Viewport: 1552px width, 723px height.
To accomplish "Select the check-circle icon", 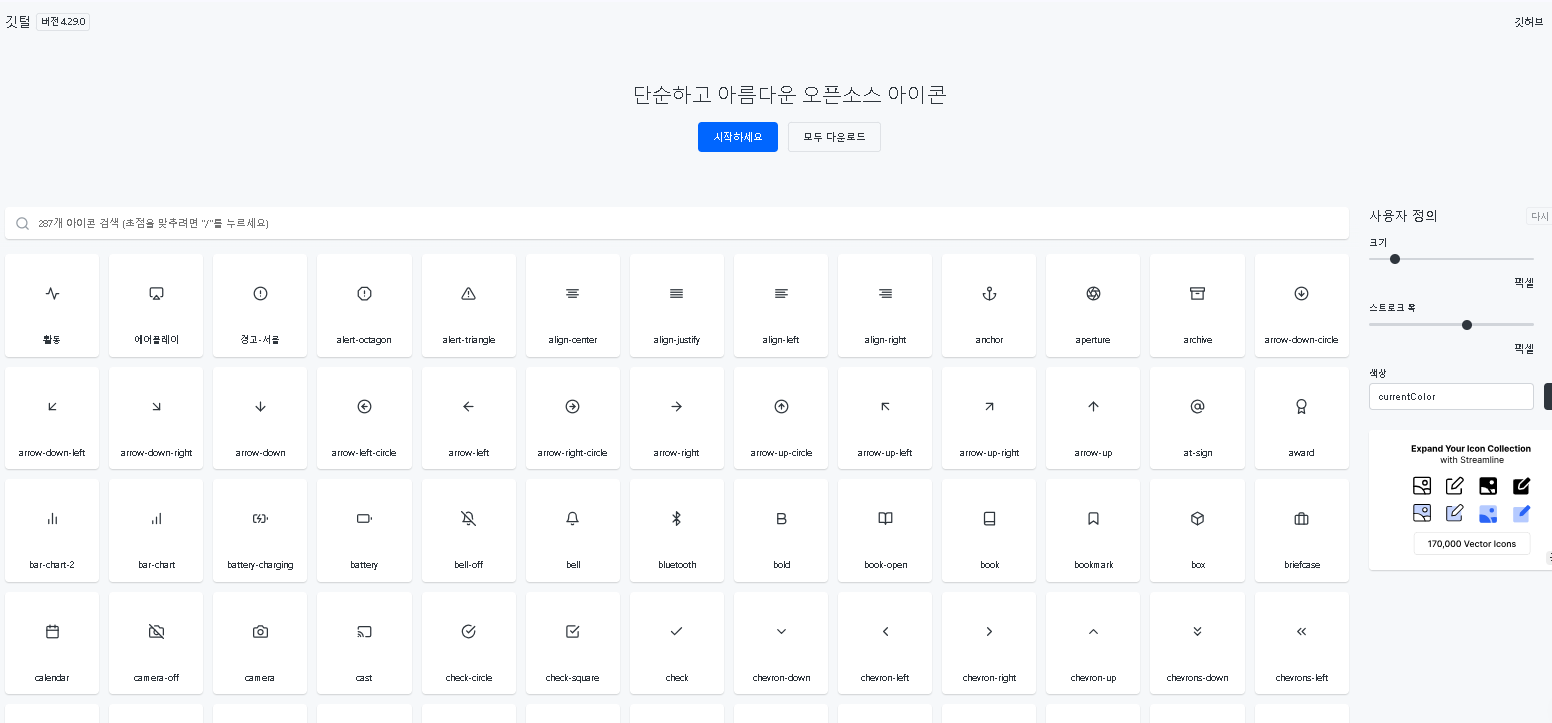I will point(468,643).
